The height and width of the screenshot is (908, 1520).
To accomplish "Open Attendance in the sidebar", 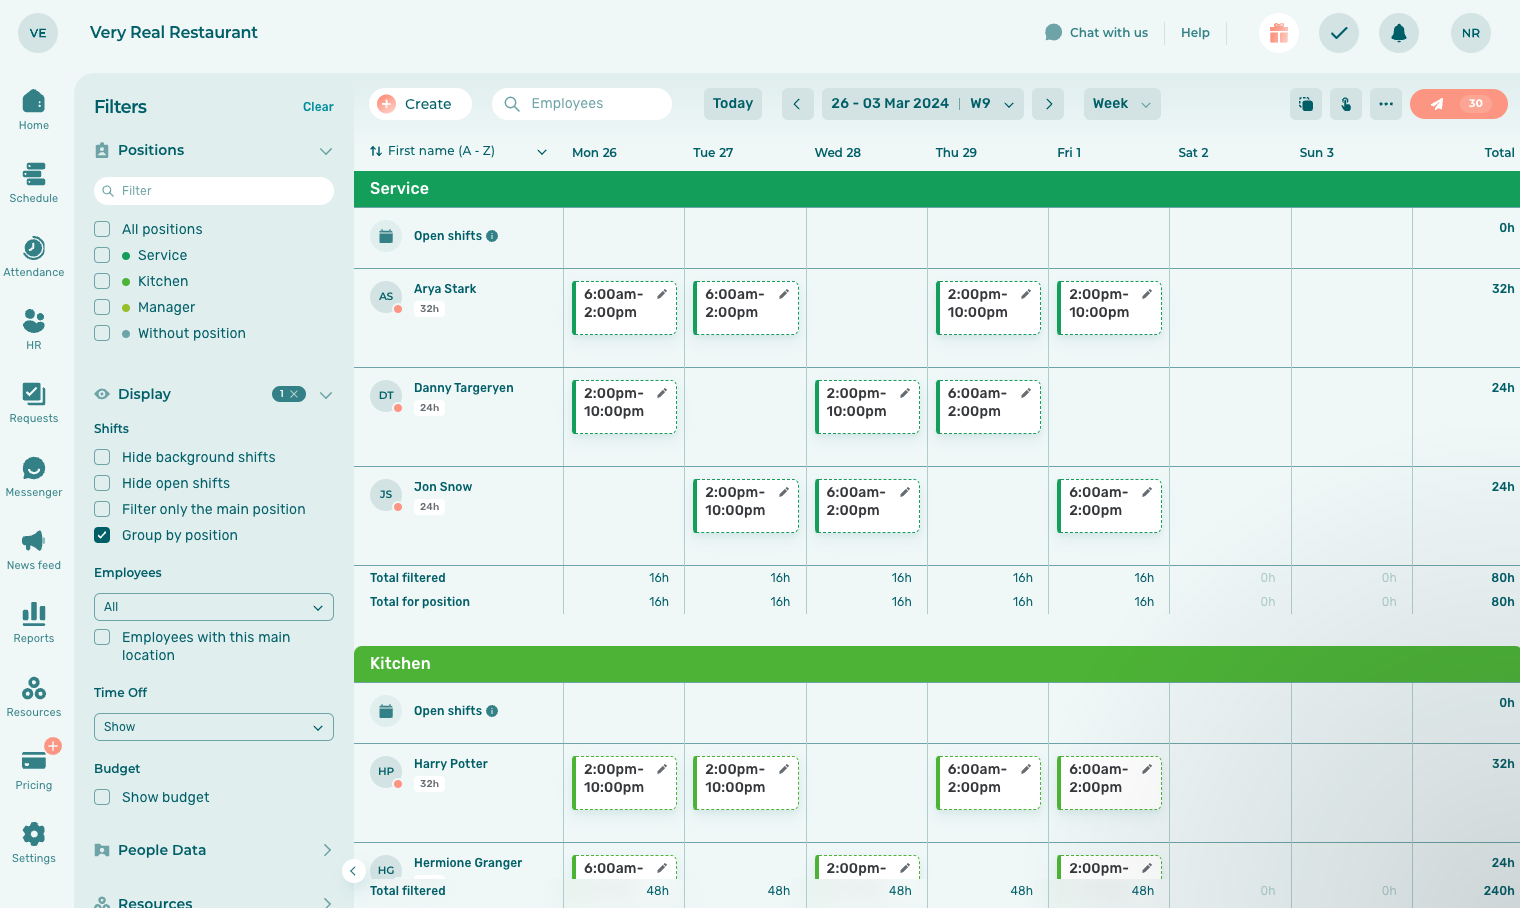I will 34,257.
